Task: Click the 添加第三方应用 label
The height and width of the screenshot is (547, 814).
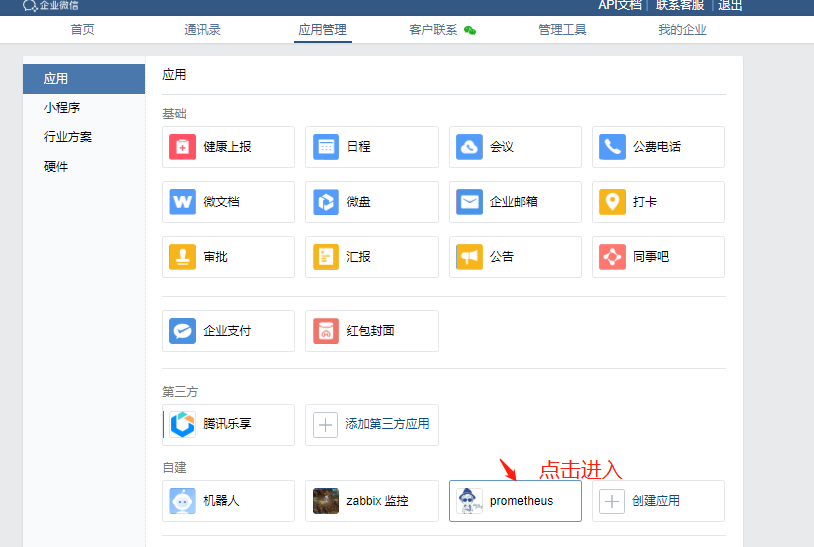Action: (x=387, y=424)
